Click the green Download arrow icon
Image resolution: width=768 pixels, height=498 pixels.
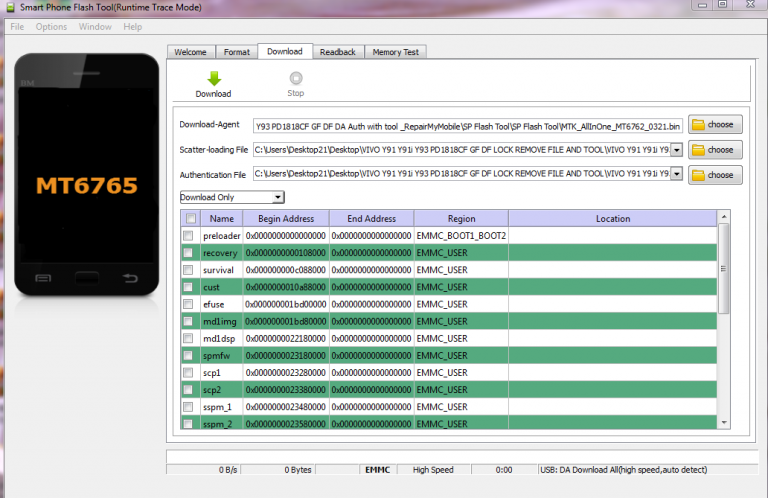pos(213,78)
